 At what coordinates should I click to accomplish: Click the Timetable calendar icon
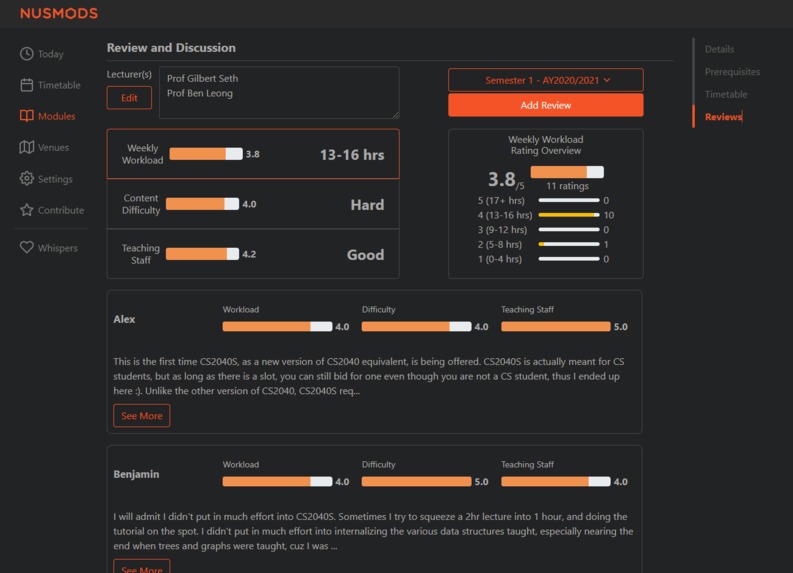click(x=27, y=85)
